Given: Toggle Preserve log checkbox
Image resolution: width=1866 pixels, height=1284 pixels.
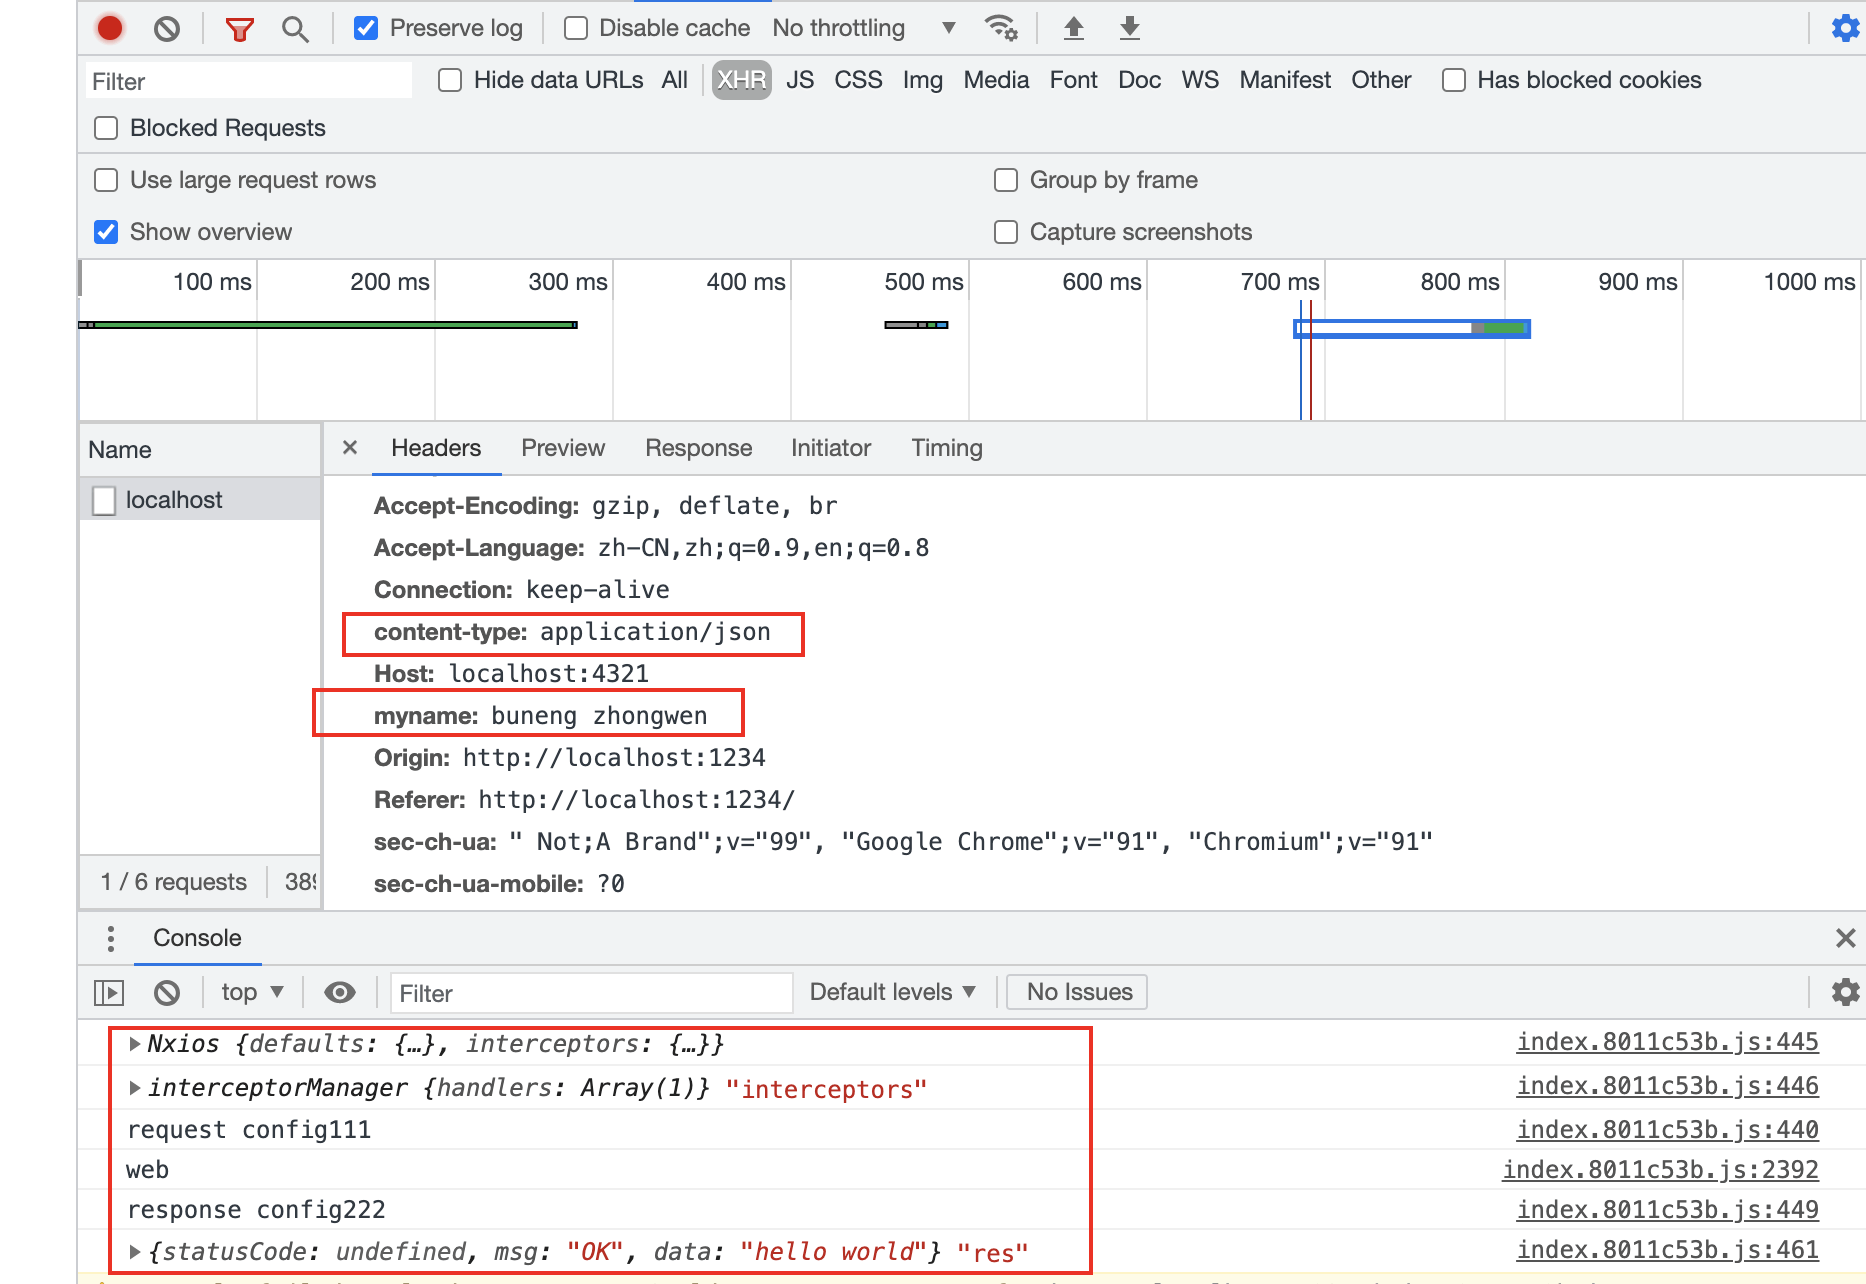Looking at the screenshot, I should click(x=366, y=28).
